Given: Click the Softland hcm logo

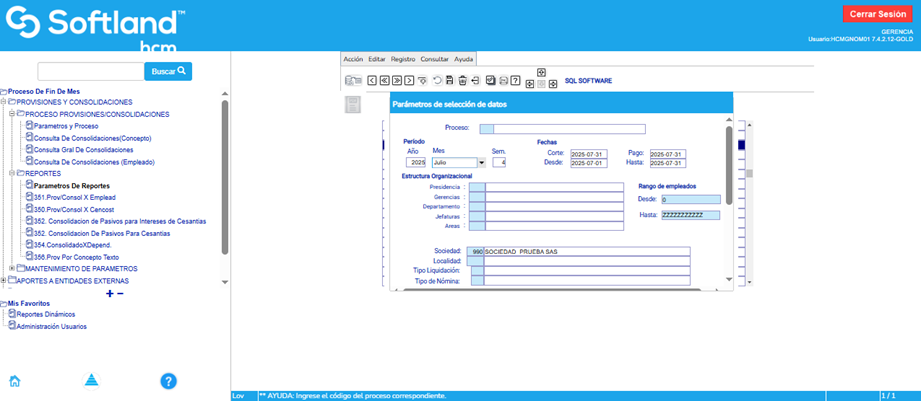Looking at the screenshot, I should [96, 28].
